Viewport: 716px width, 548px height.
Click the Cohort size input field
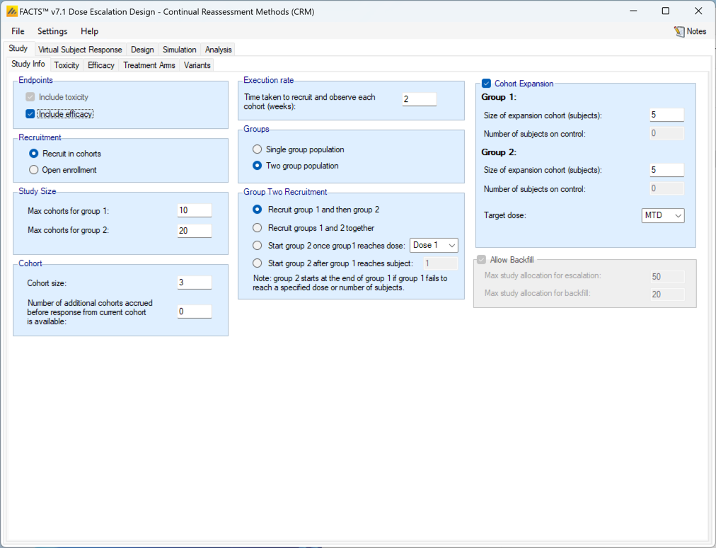(x=194, y=282)
